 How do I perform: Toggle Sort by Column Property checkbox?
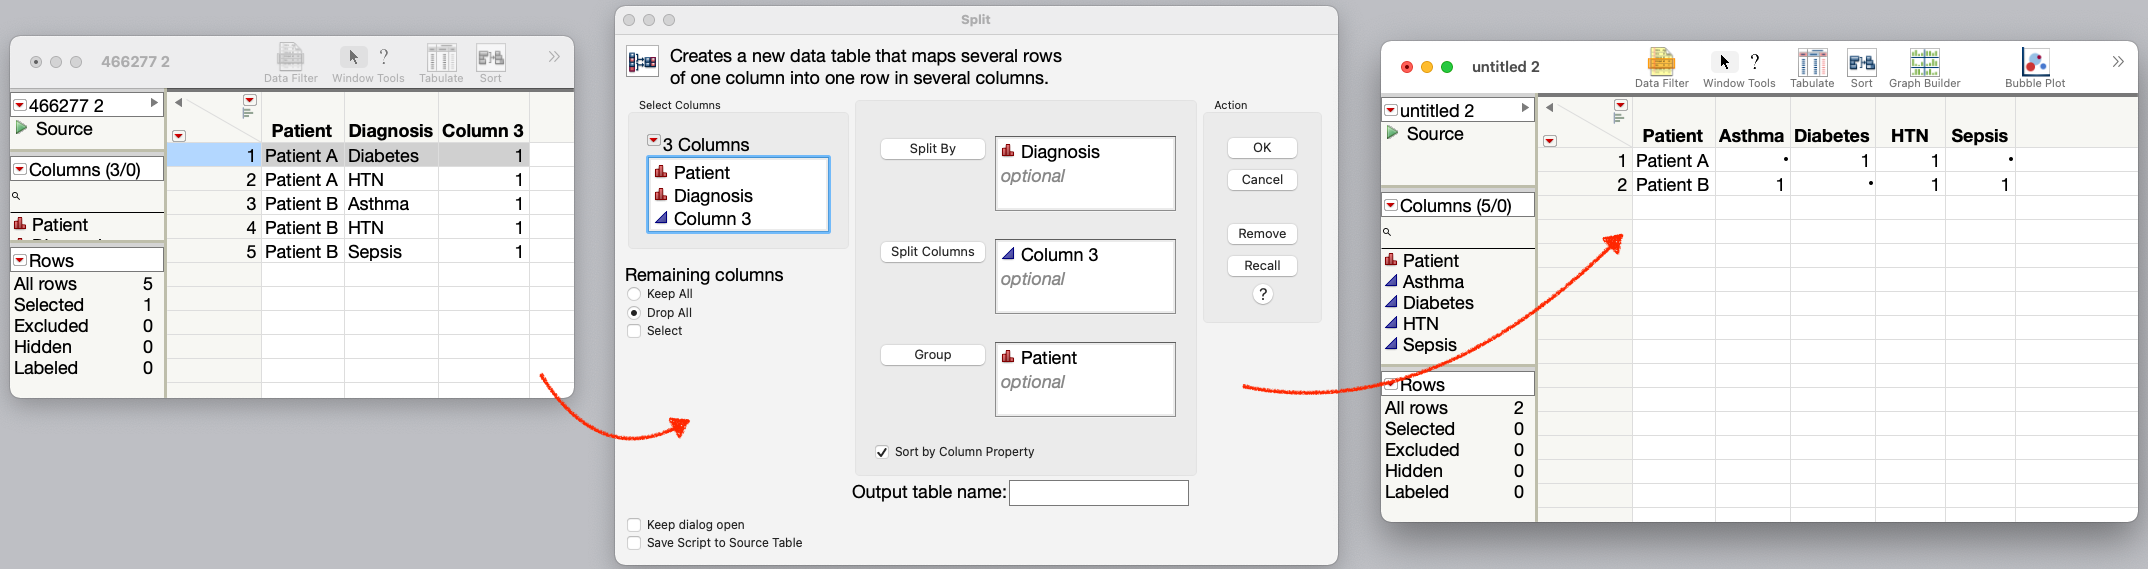coord(882,452)
